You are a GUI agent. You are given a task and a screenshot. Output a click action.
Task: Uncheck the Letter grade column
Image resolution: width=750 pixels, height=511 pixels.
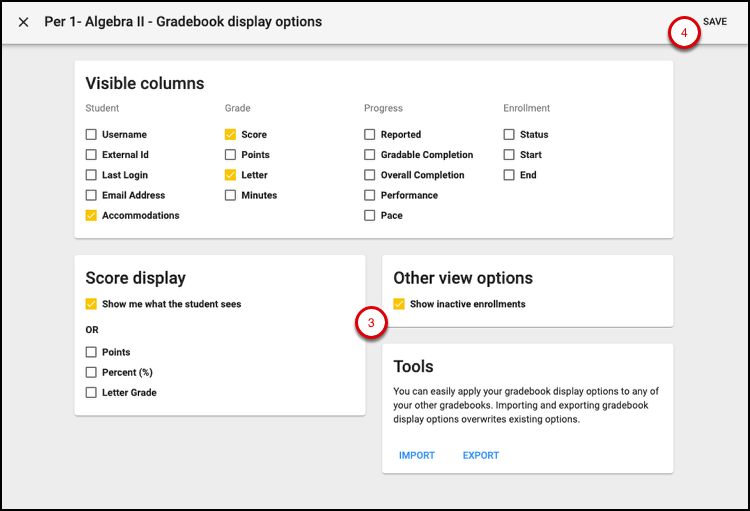point(230,175)
